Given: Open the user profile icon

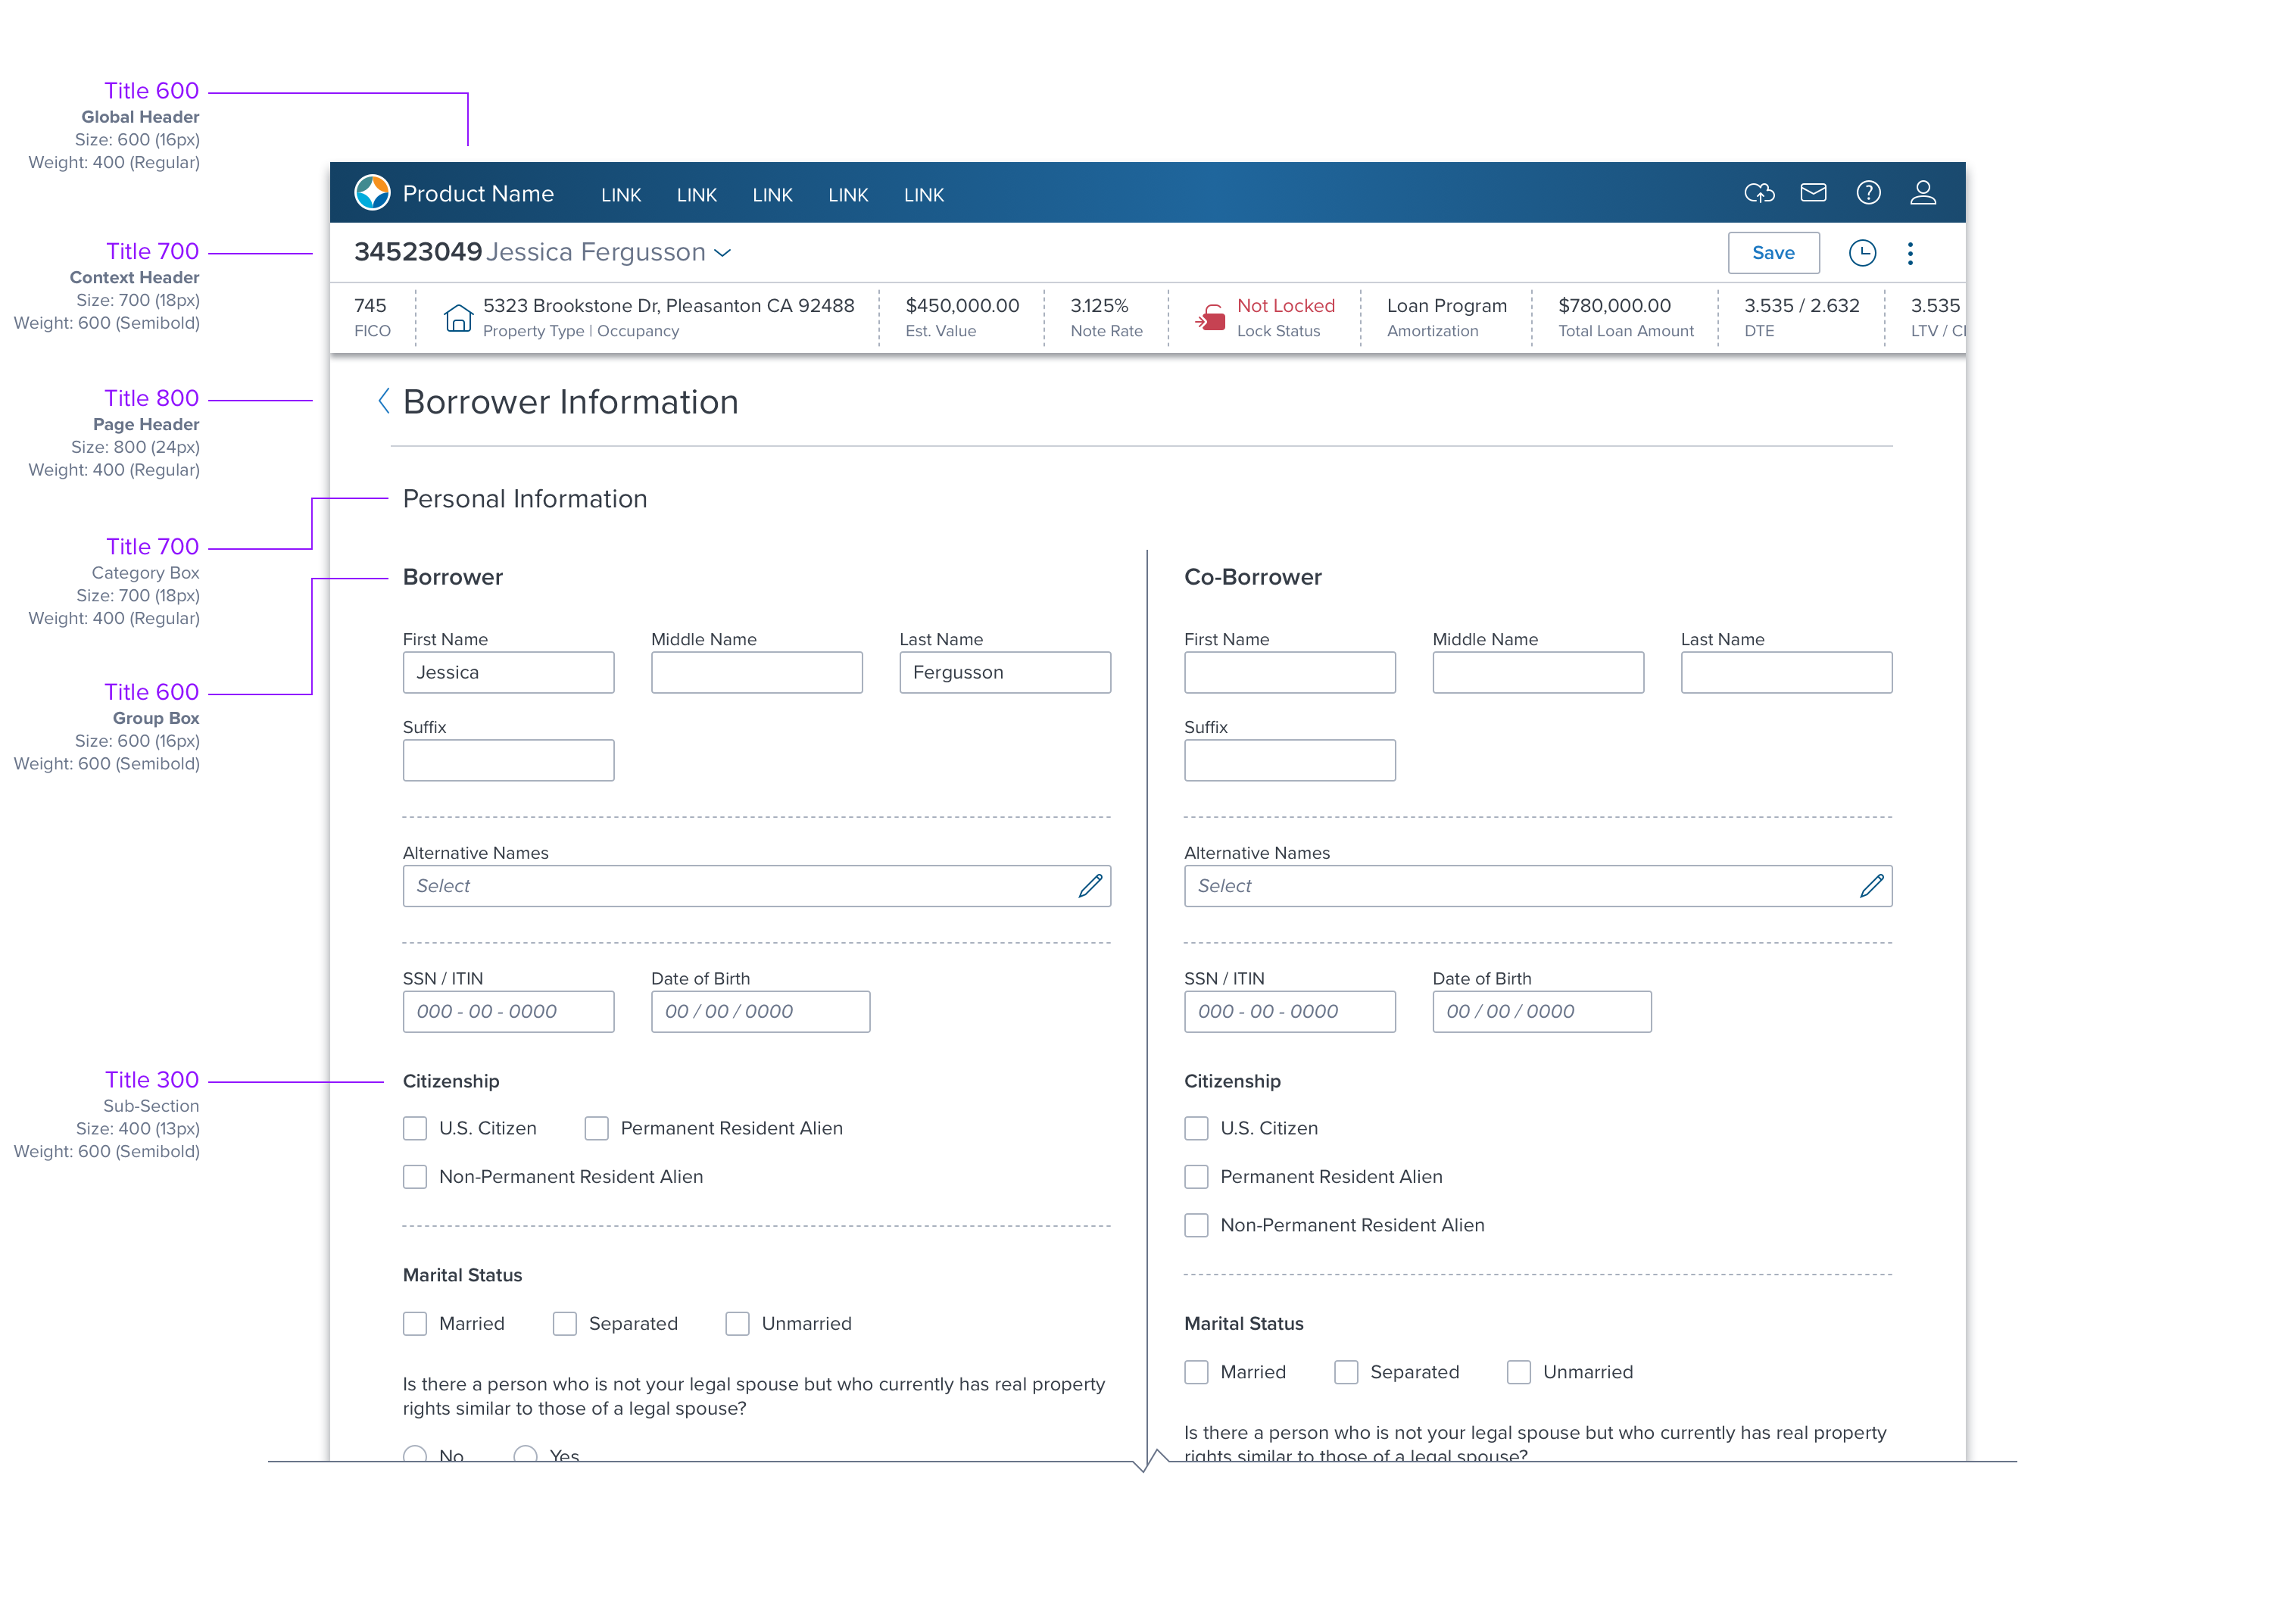Looking at the screenshot, I should 1922,192.
